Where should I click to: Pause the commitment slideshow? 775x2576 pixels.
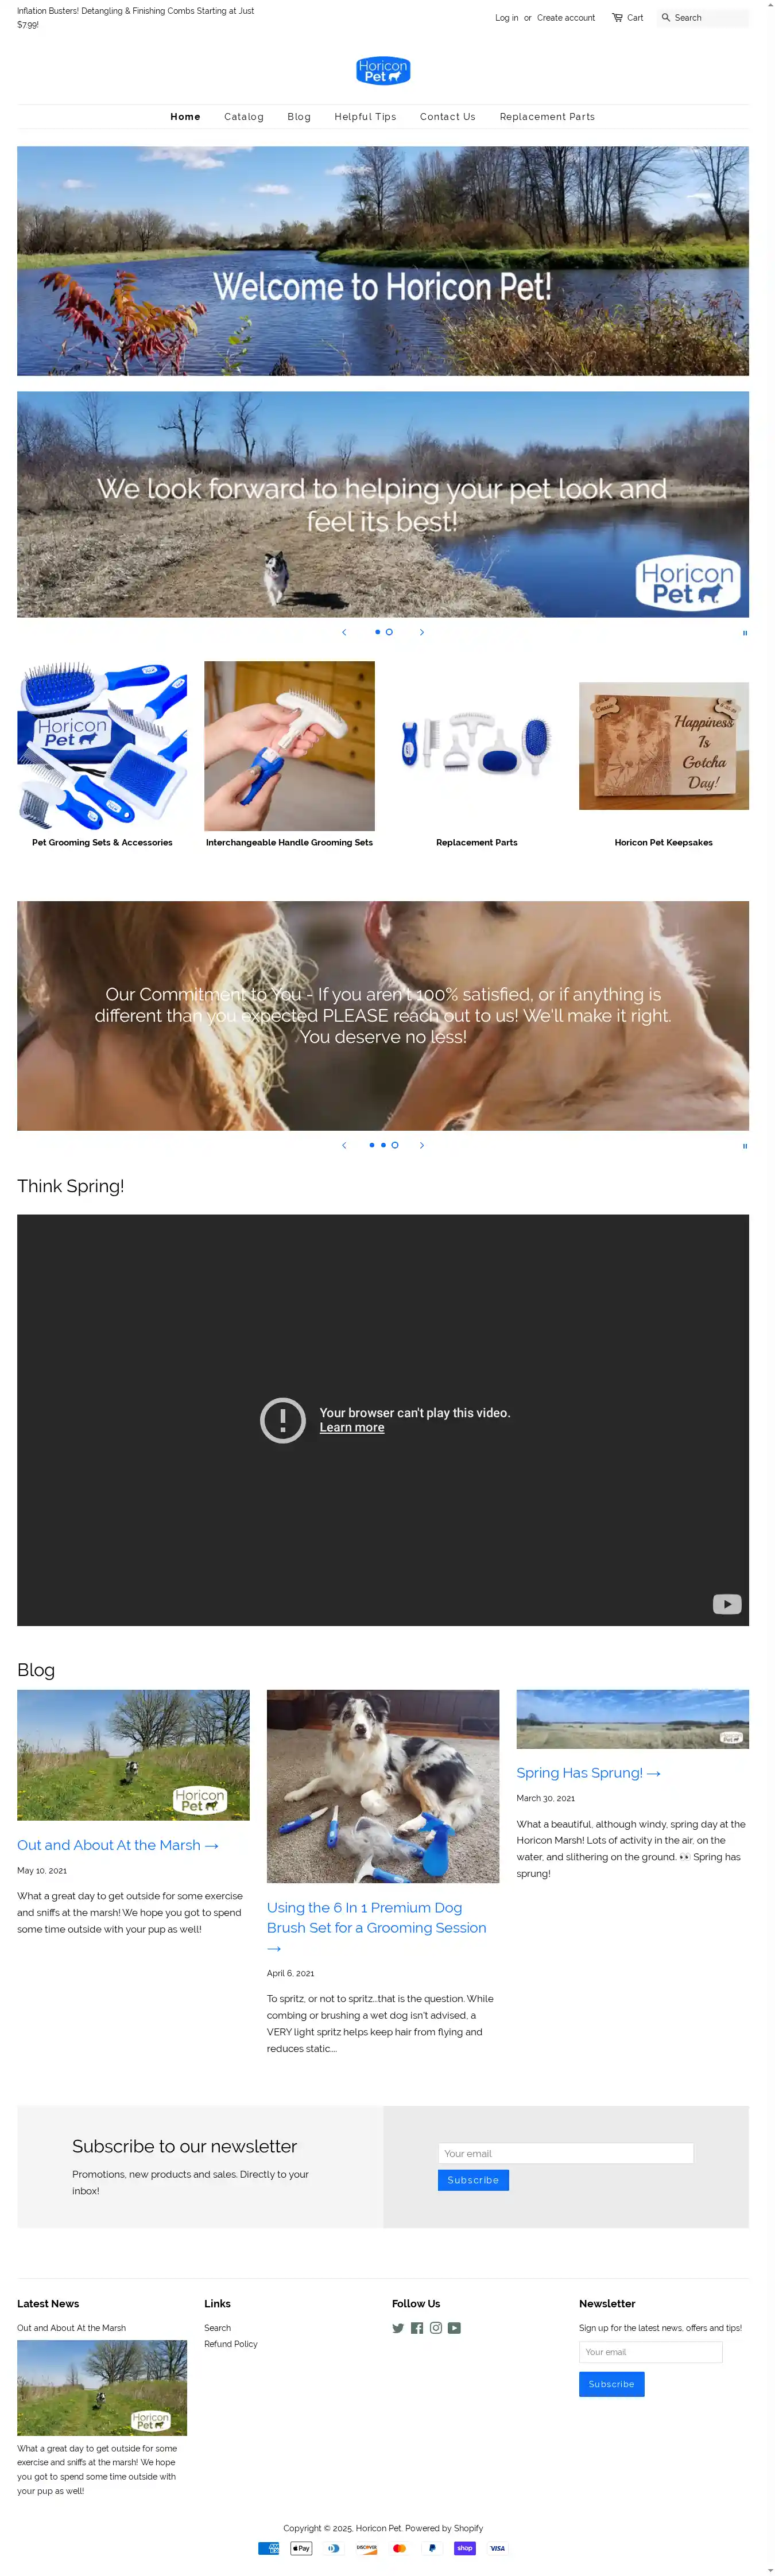(x=744, y=1146)
